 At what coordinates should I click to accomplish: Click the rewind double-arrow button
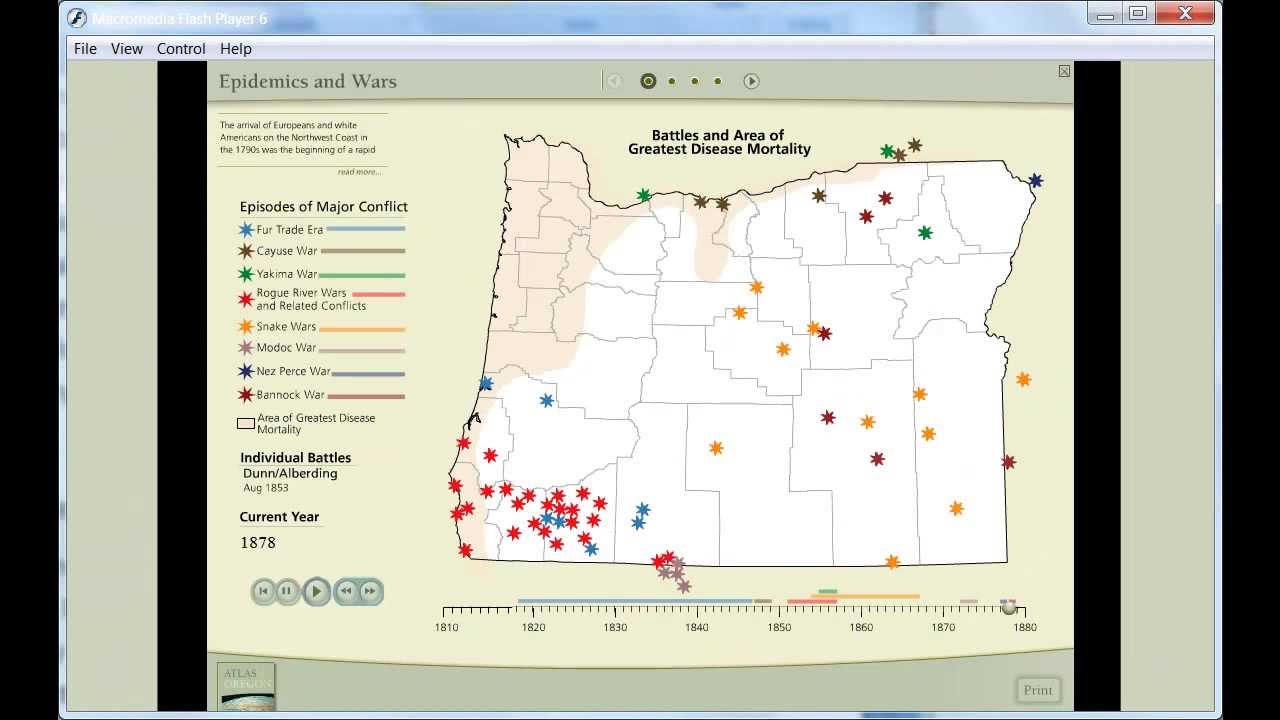click(346, 591)
